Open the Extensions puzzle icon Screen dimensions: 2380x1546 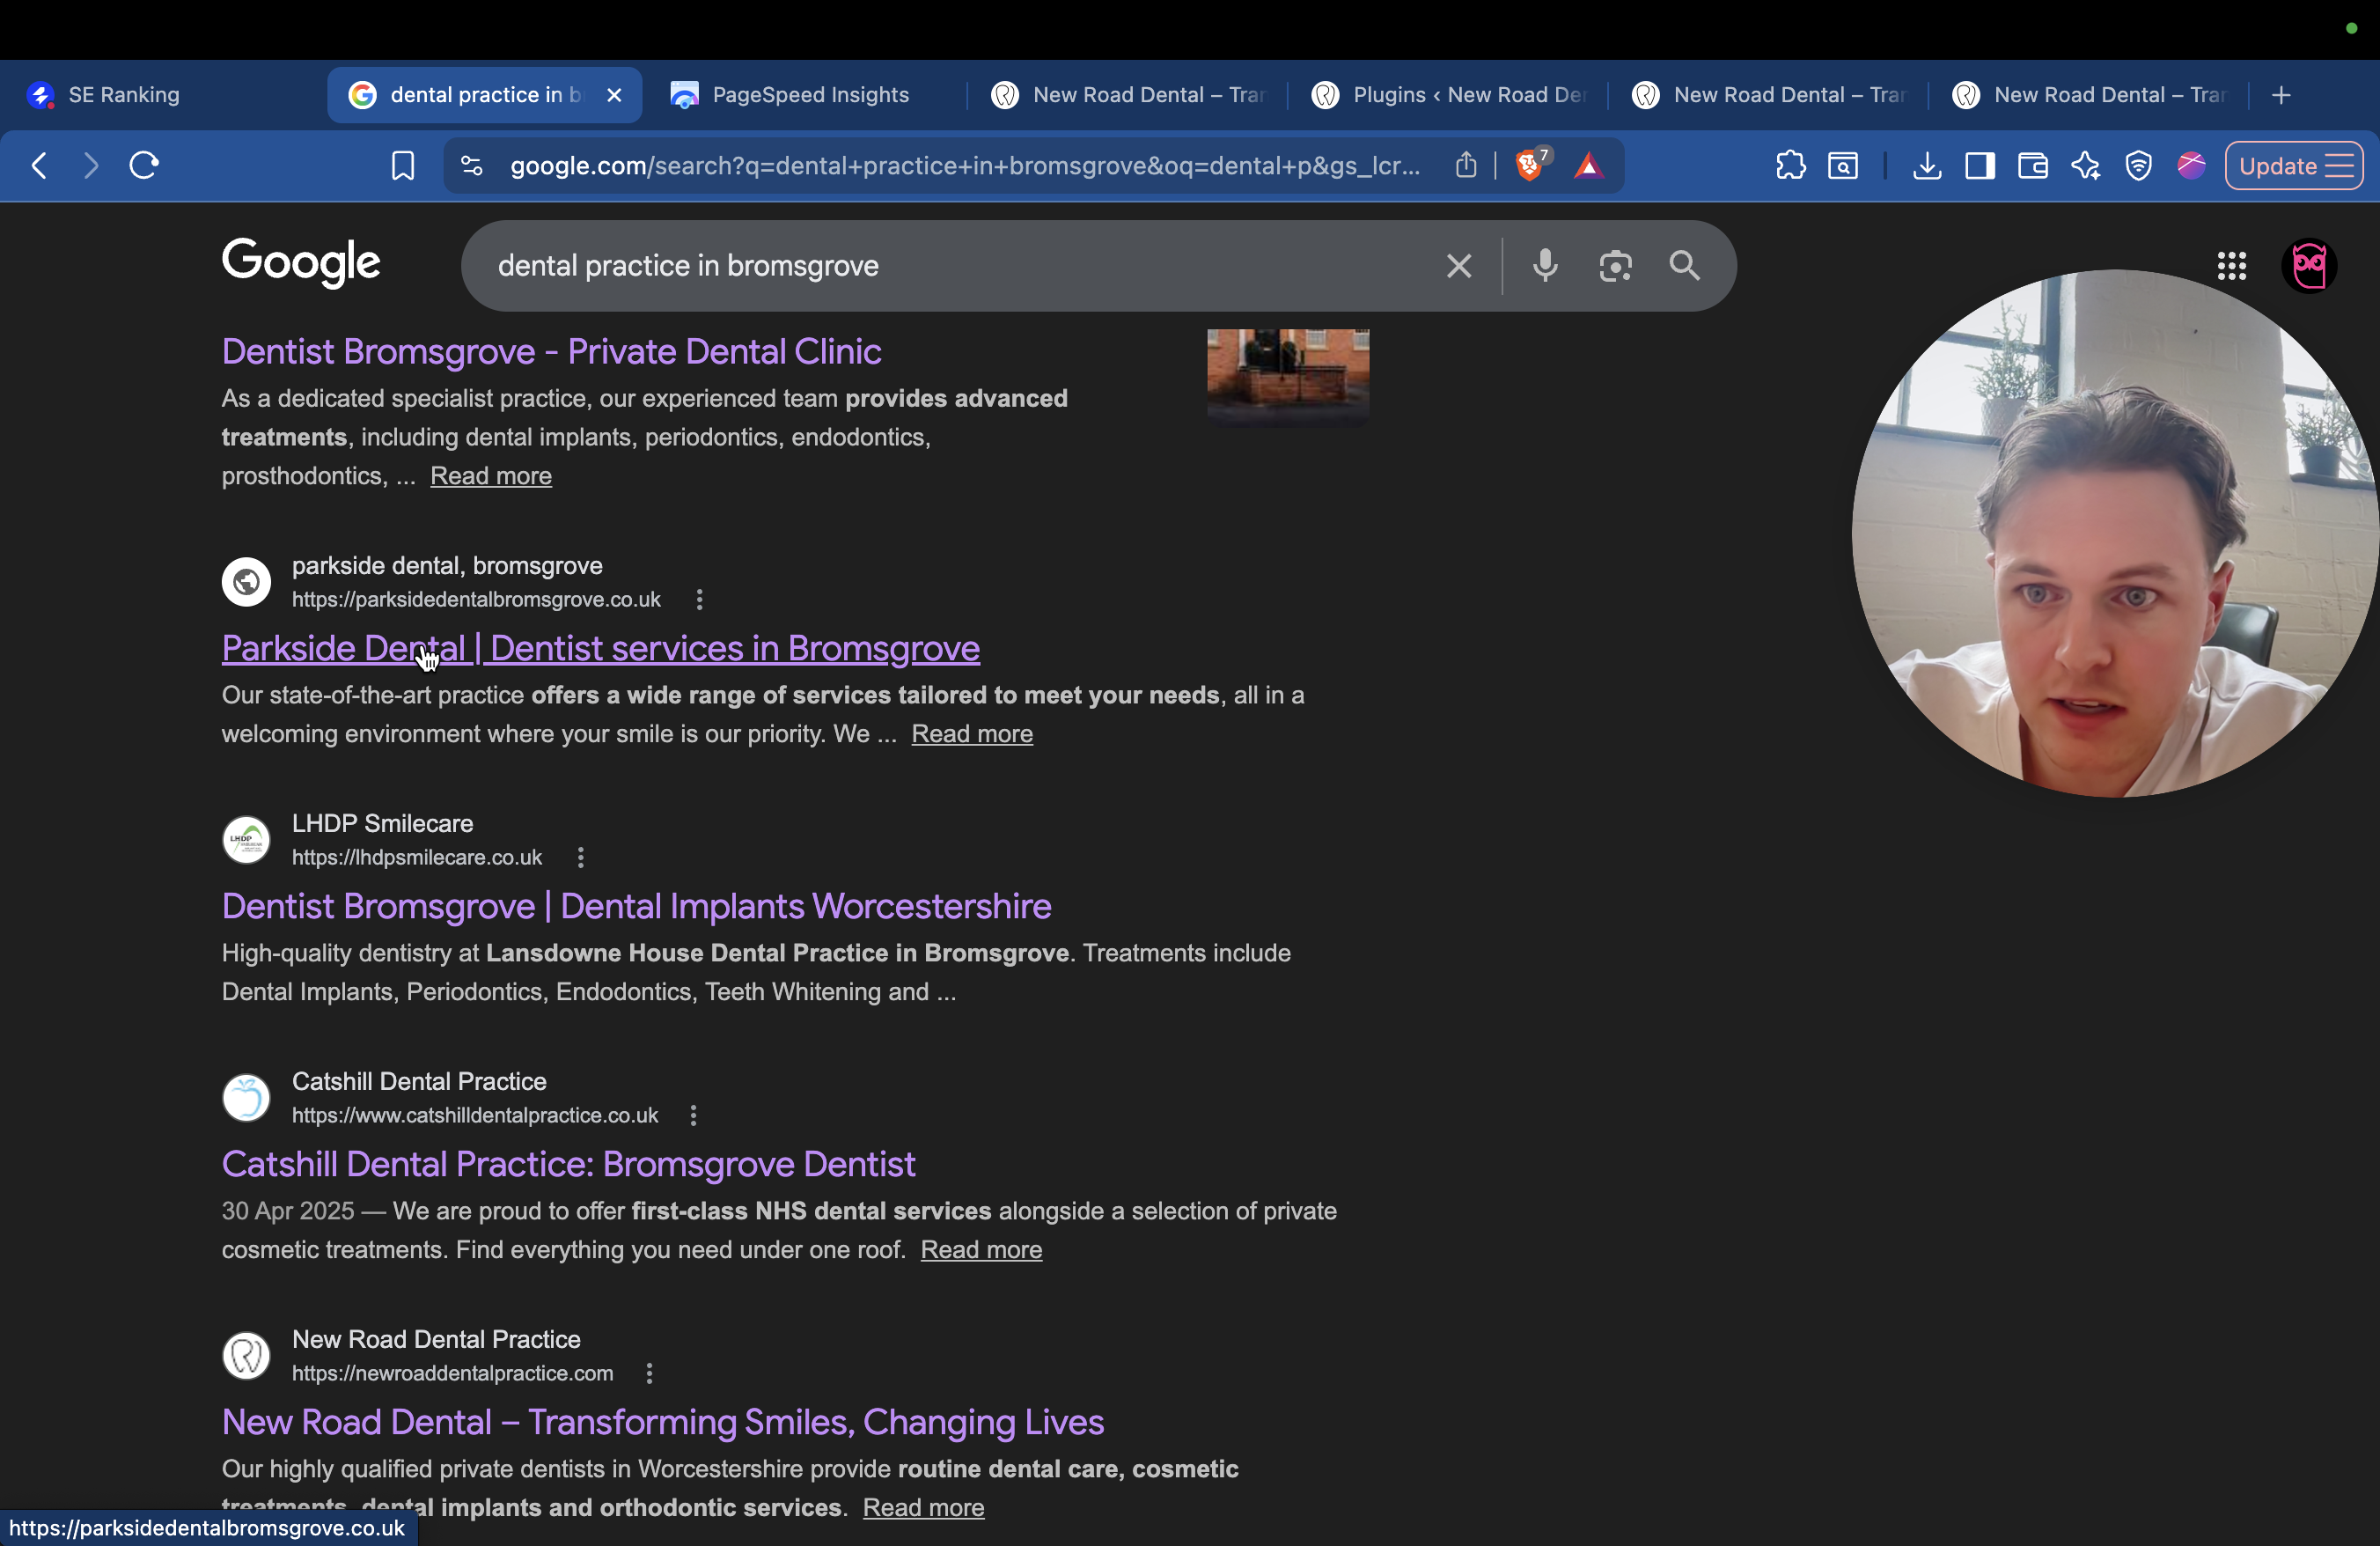click(1790, 166)
